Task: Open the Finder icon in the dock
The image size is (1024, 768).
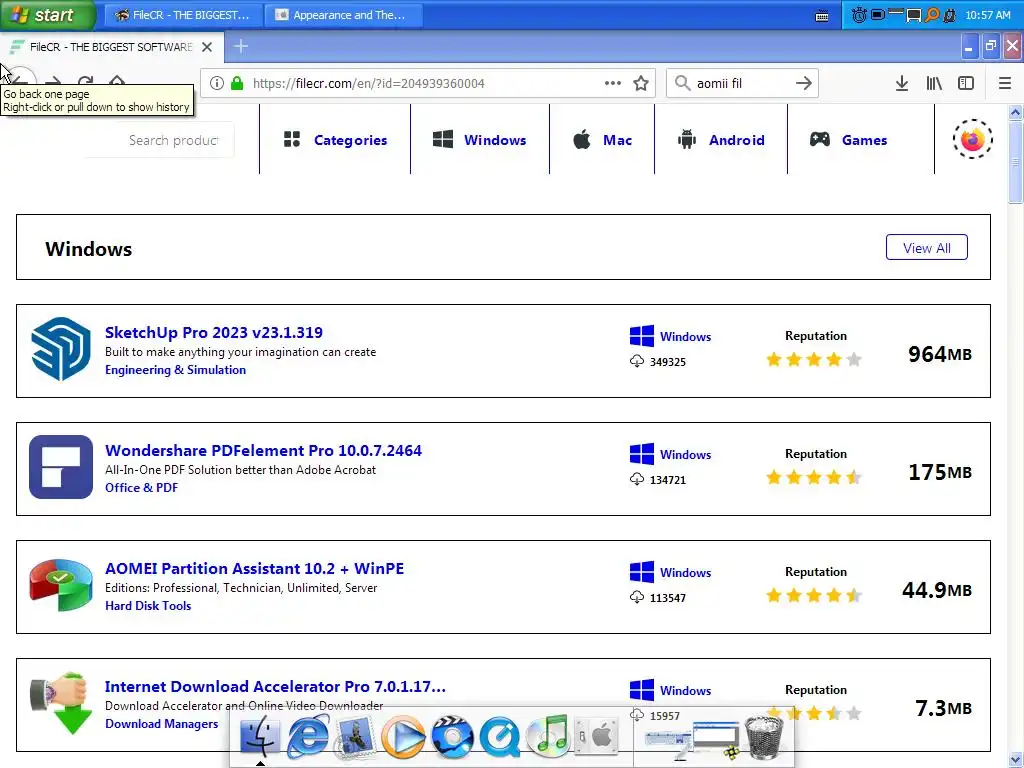Action: (x=260, y=735)
